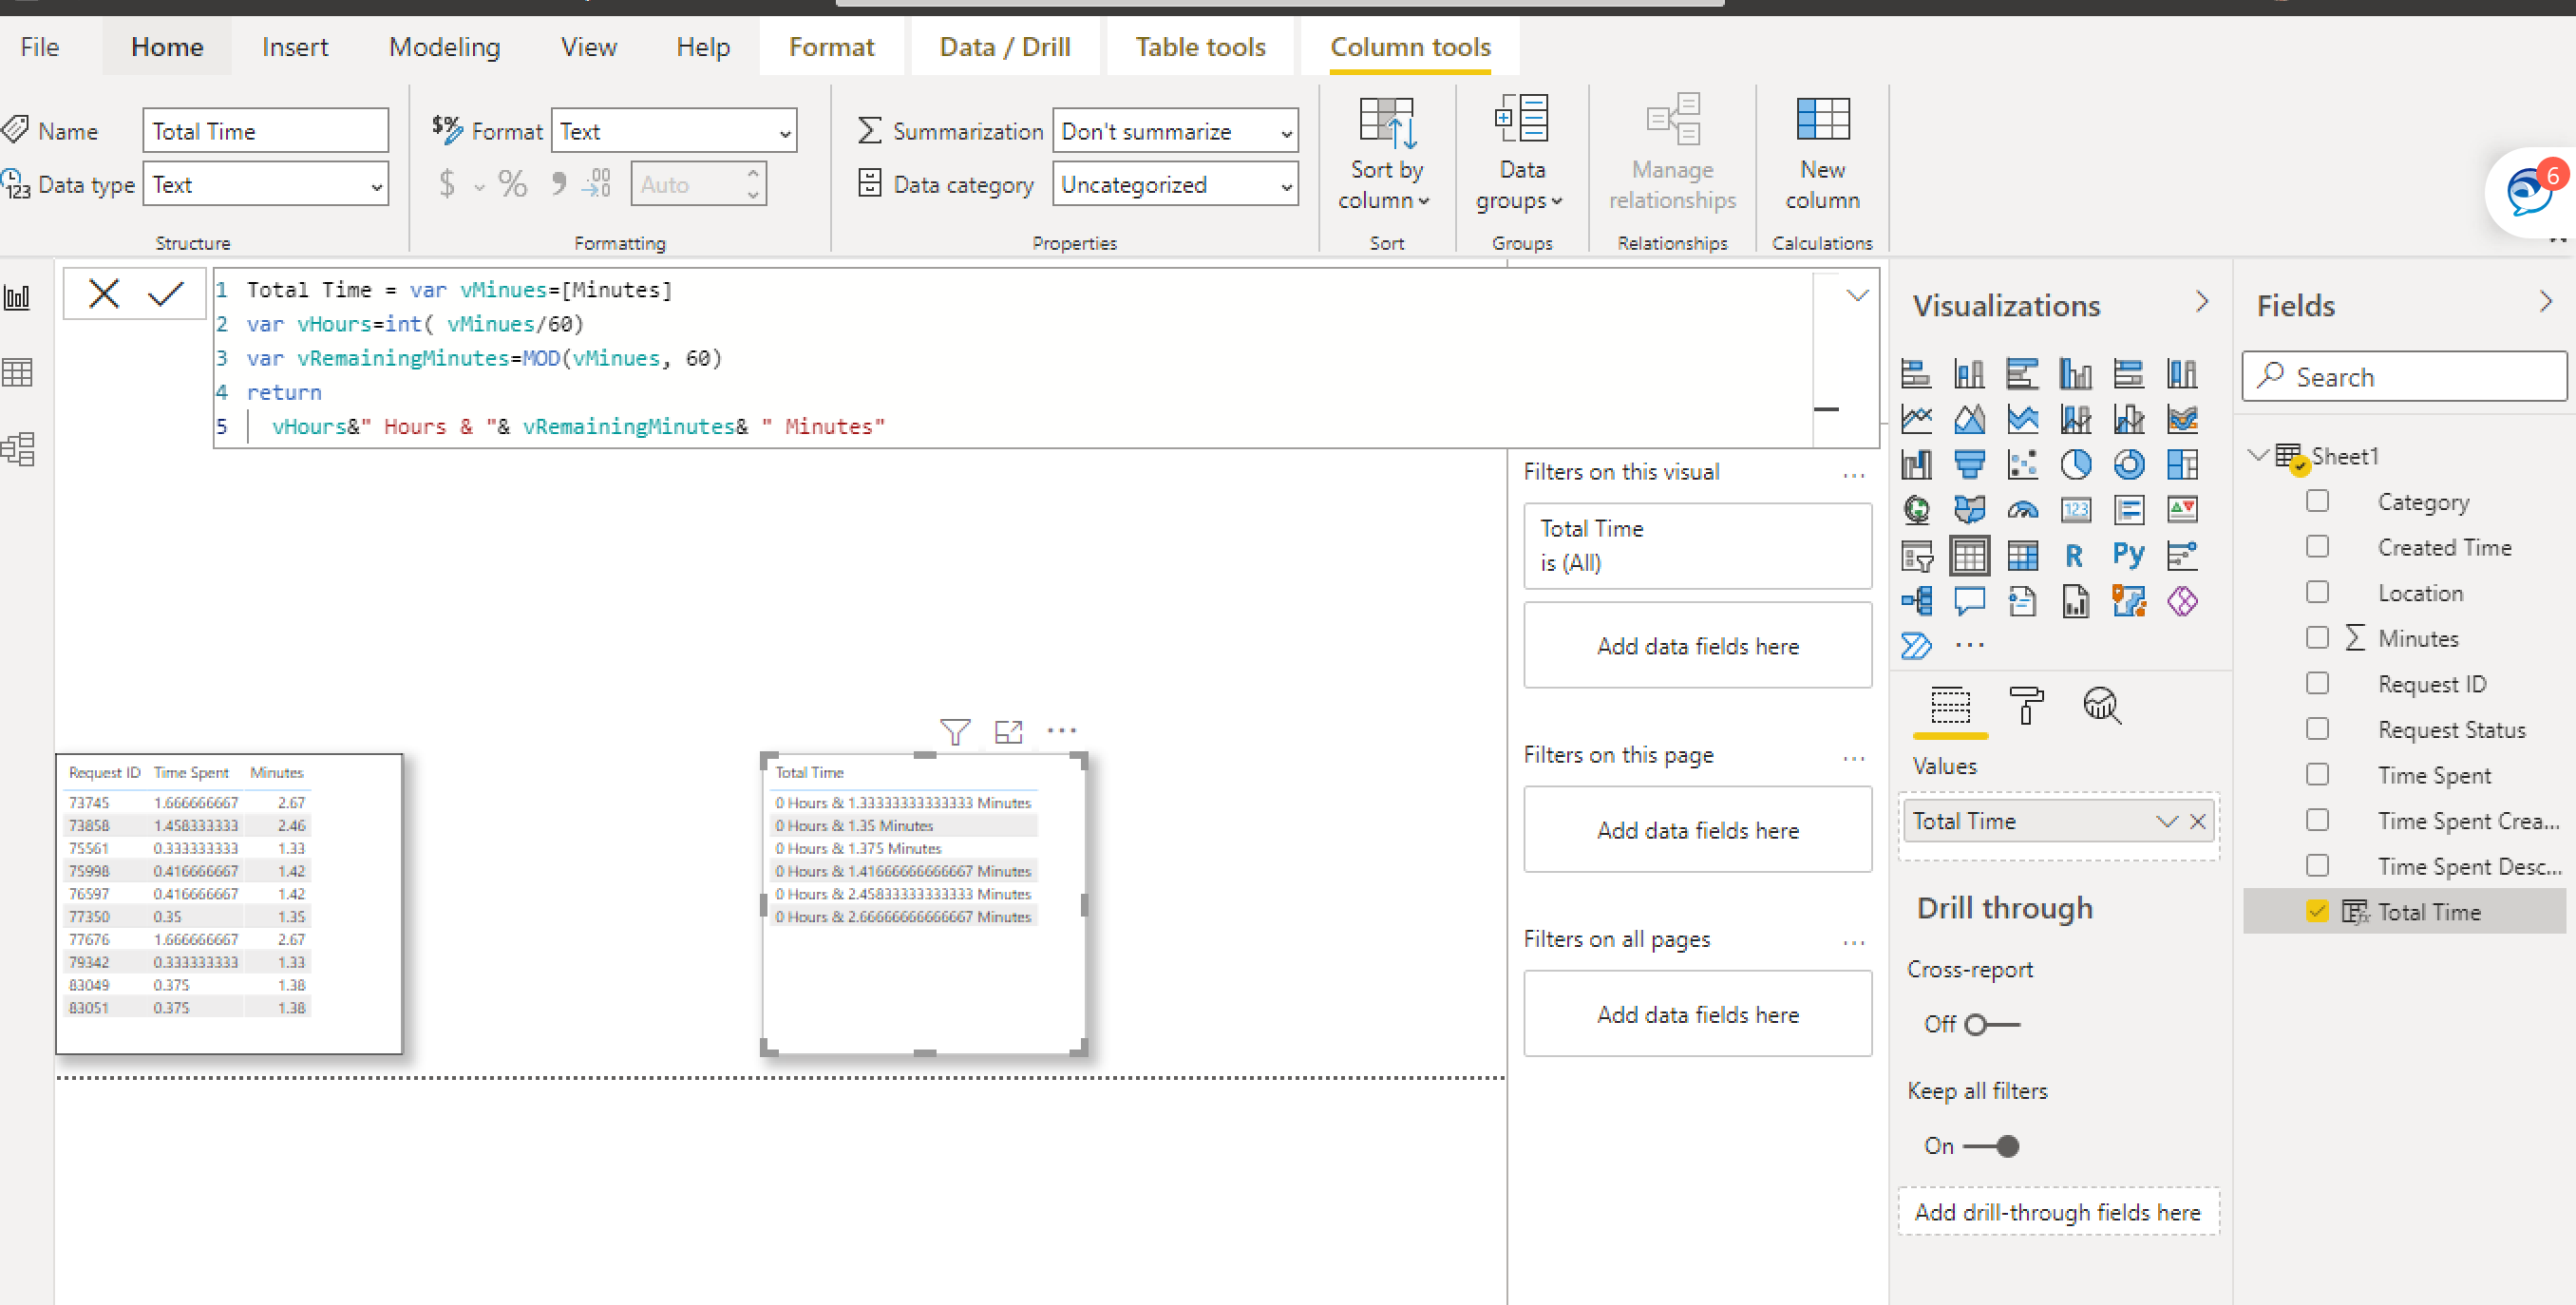The image size is (2576, 1305).
Task: Click Add drill-through fields here well
Action: [2058, 1212]
